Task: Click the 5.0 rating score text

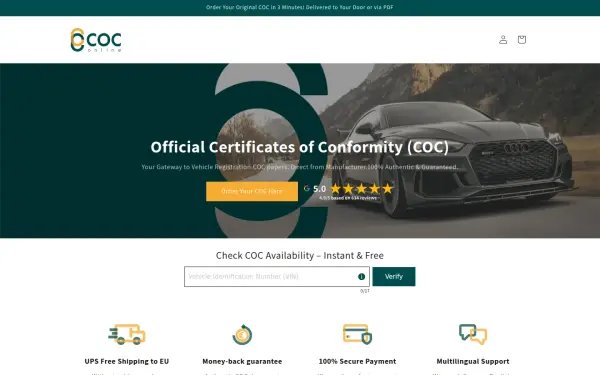Action: (320, 189)
